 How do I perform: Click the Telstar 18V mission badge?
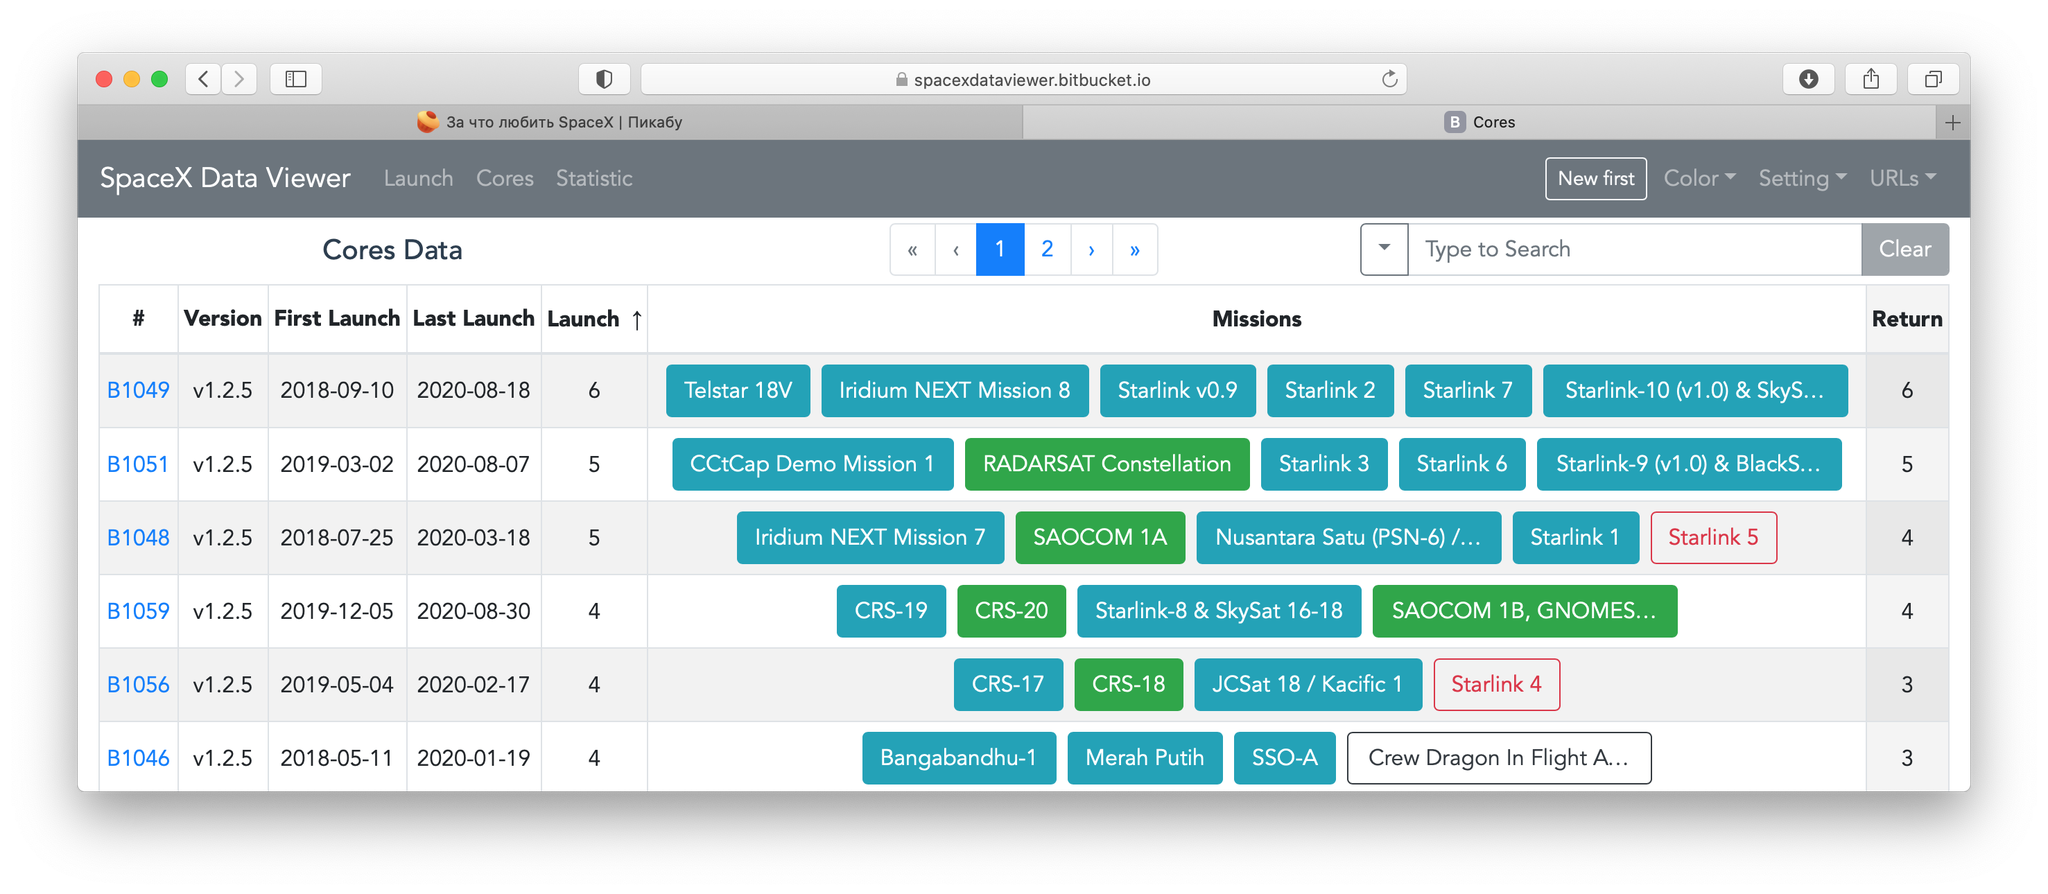738,390
